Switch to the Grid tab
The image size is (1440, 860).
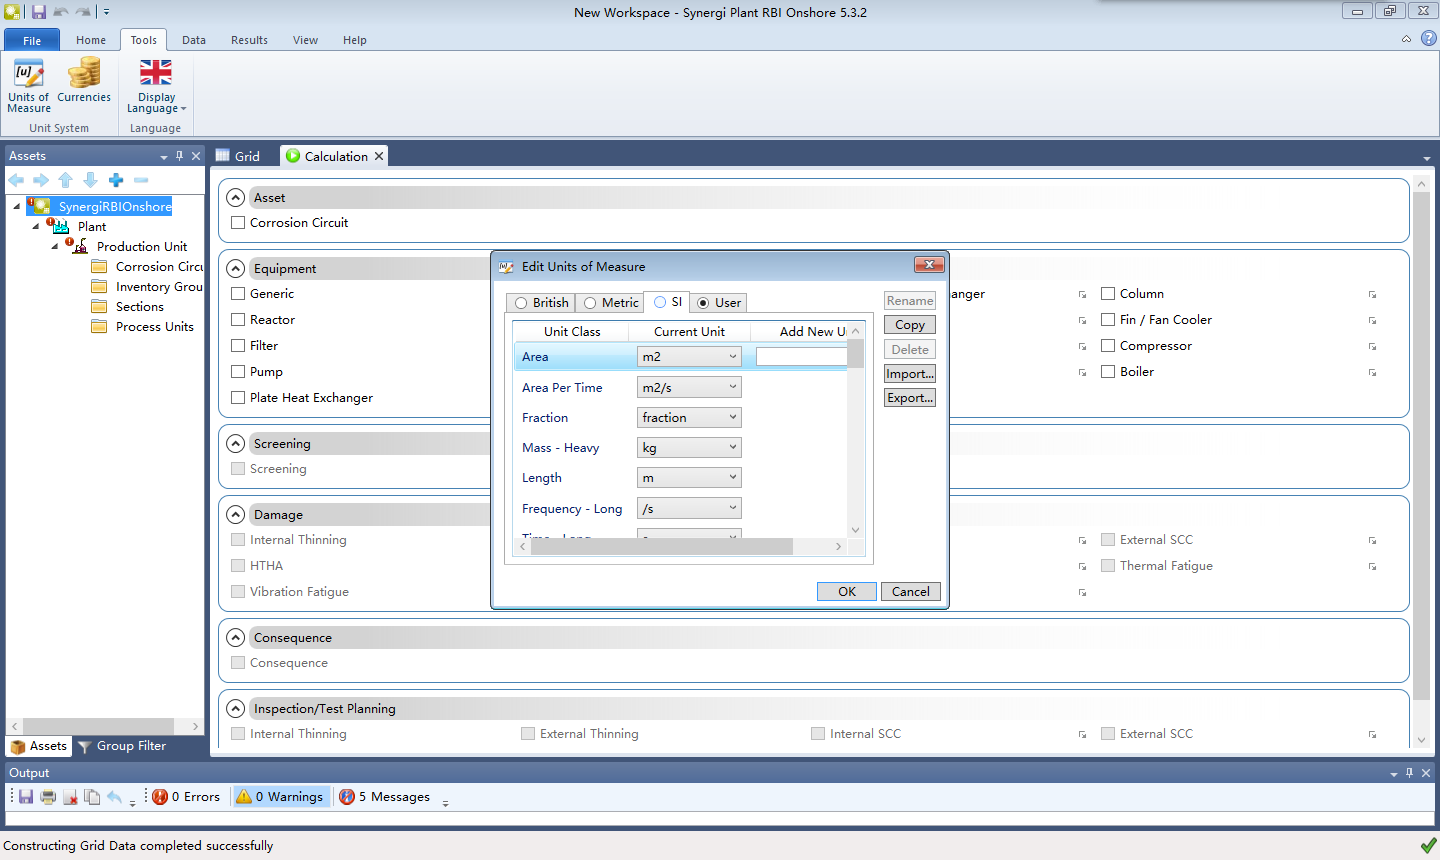238,156
